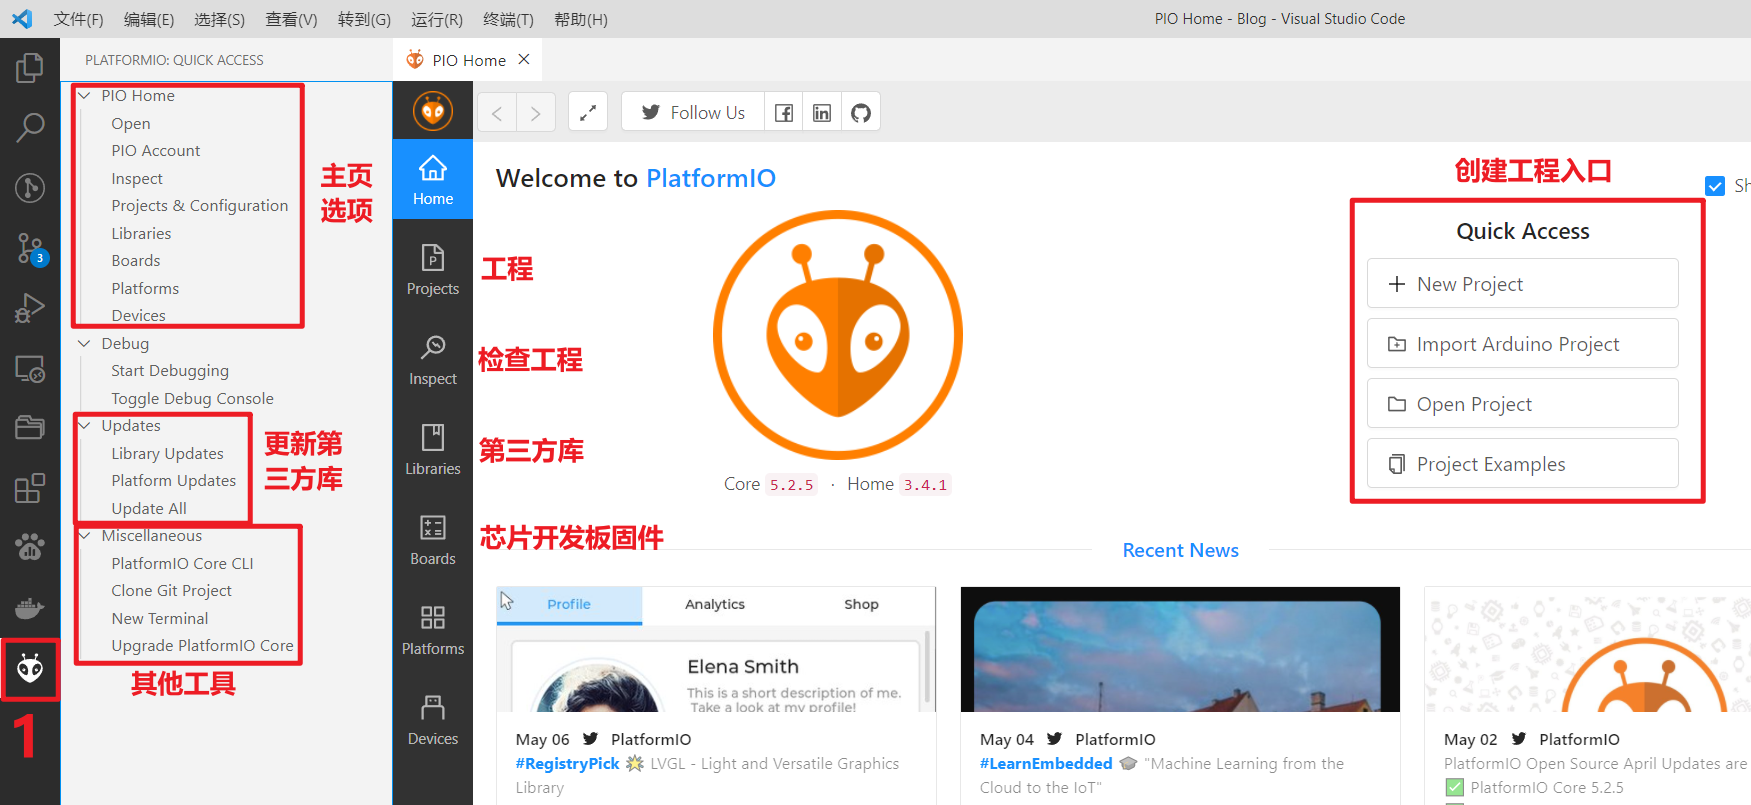Toggle the Show at startup checkbox
Screen dimensions: 1751x805
[1715, 186]
